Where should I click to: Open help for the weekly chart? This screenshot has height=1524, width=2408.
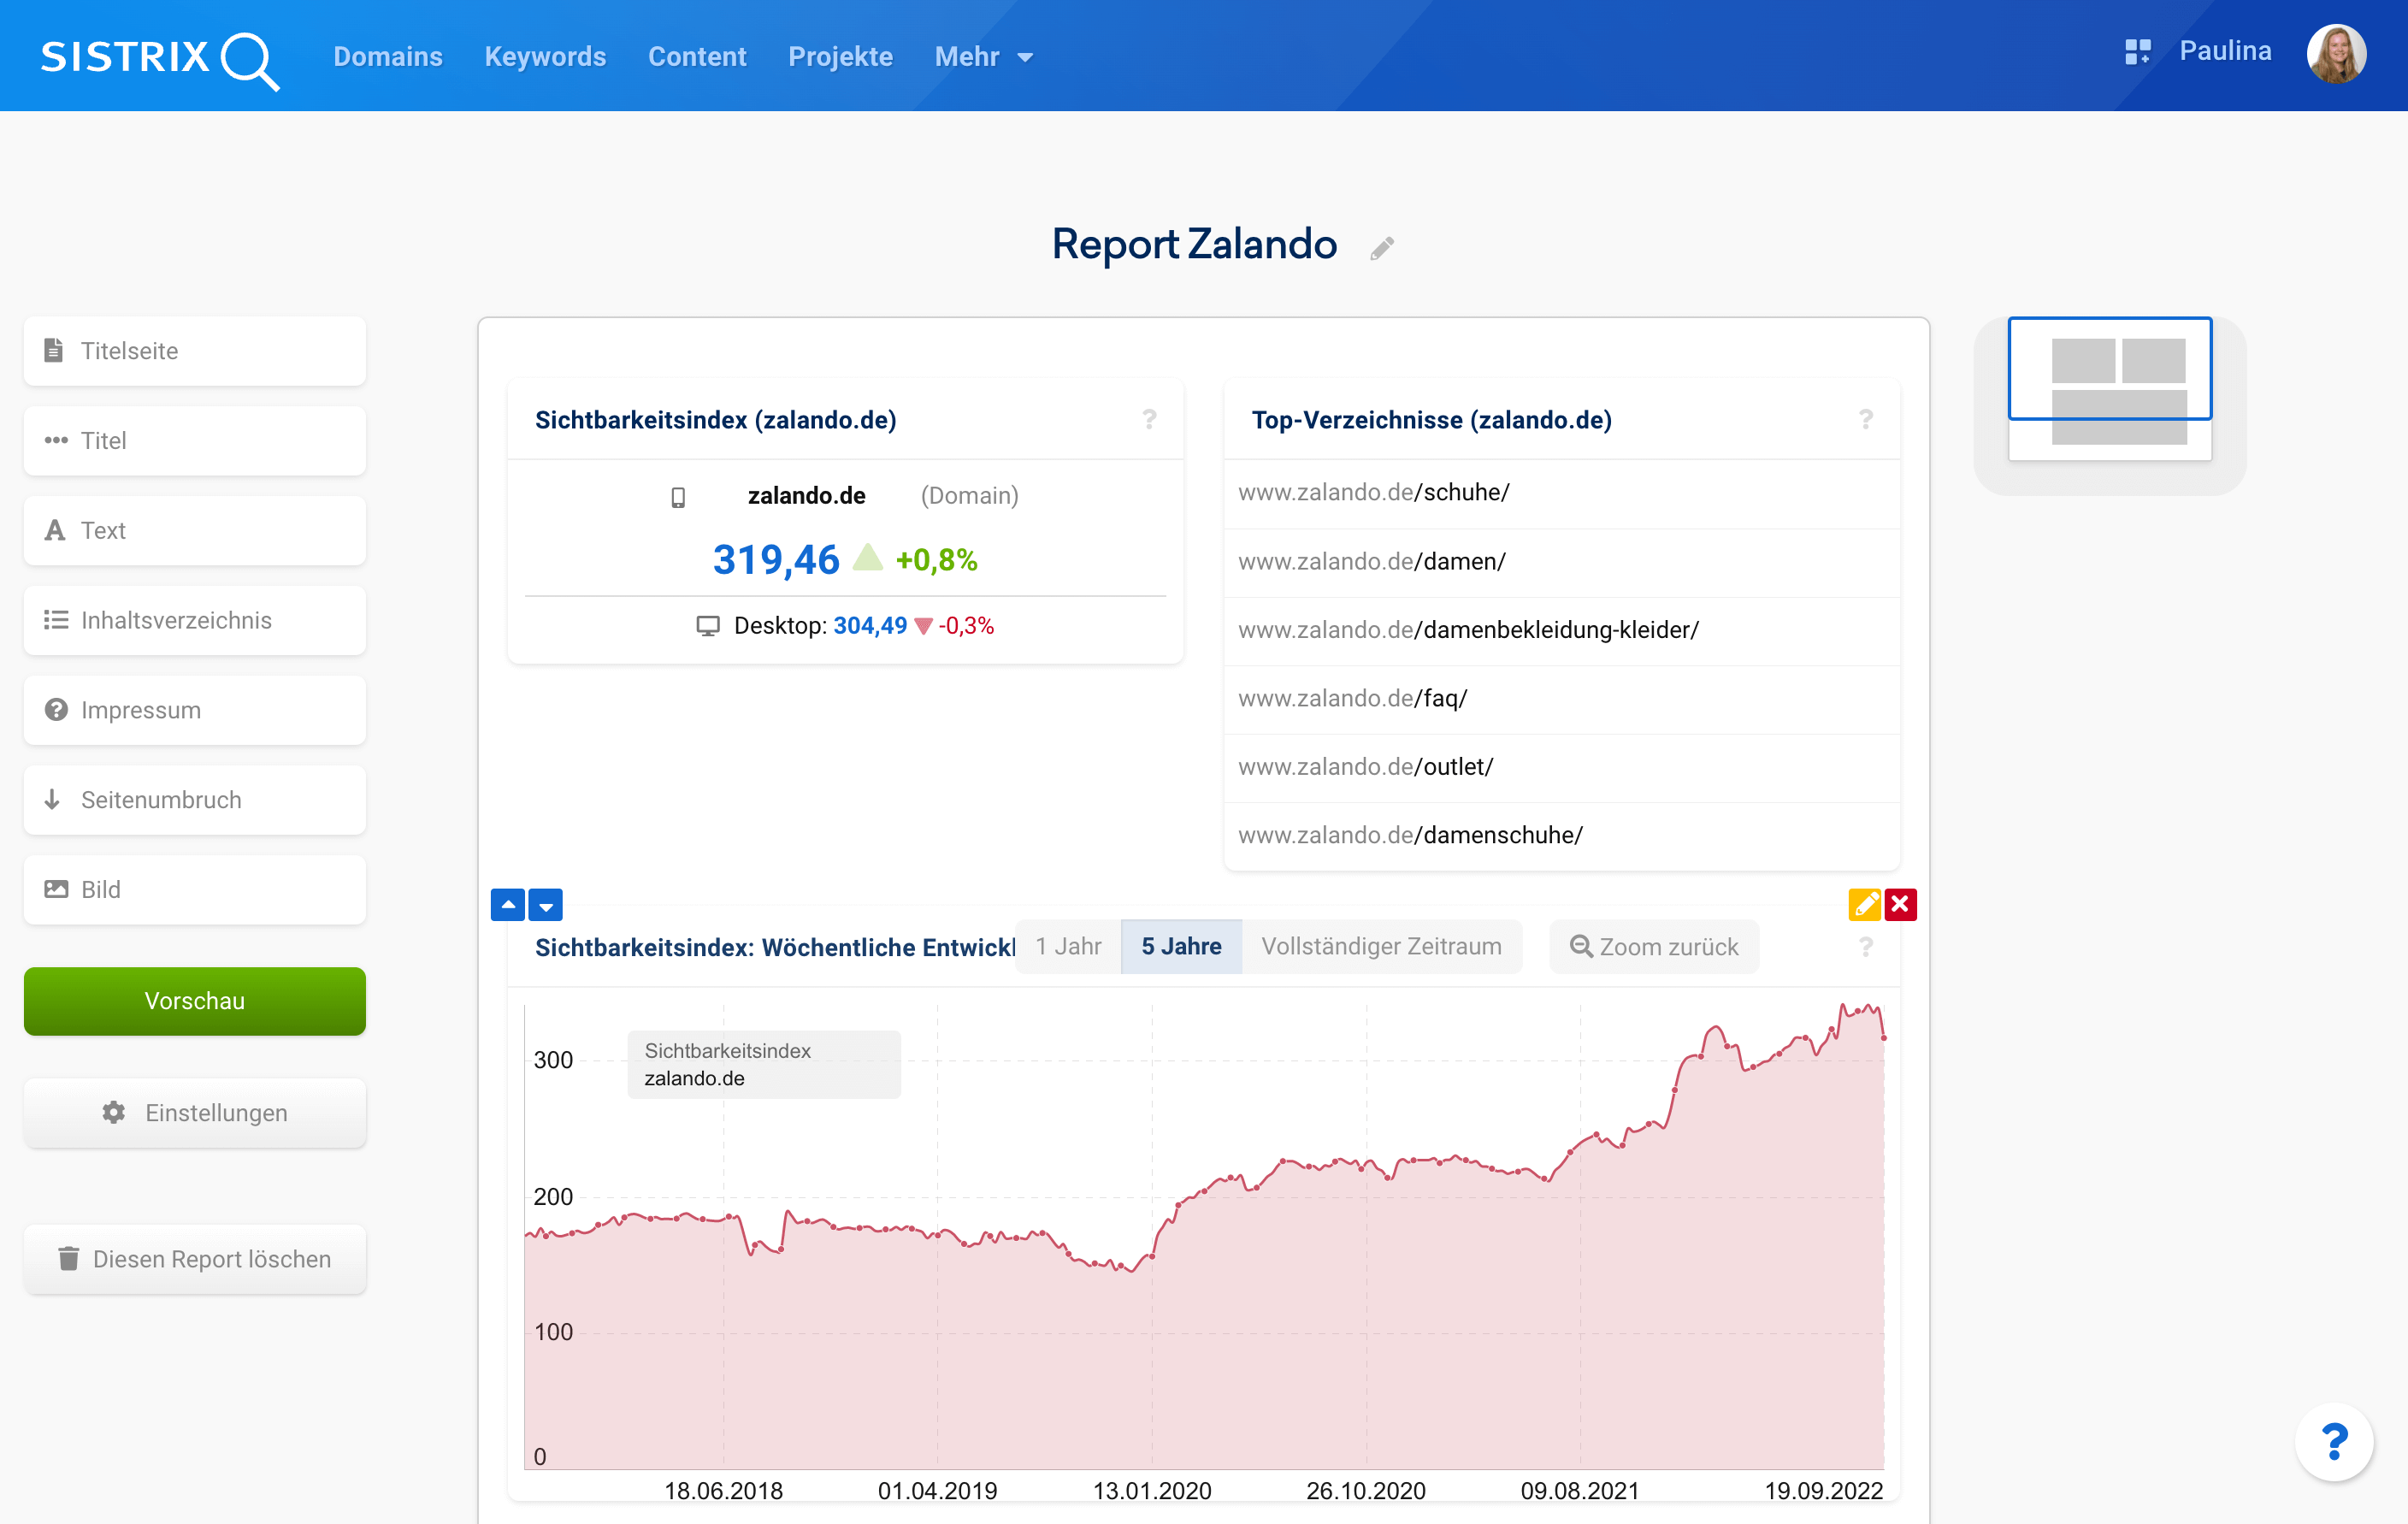[1865, 948]
